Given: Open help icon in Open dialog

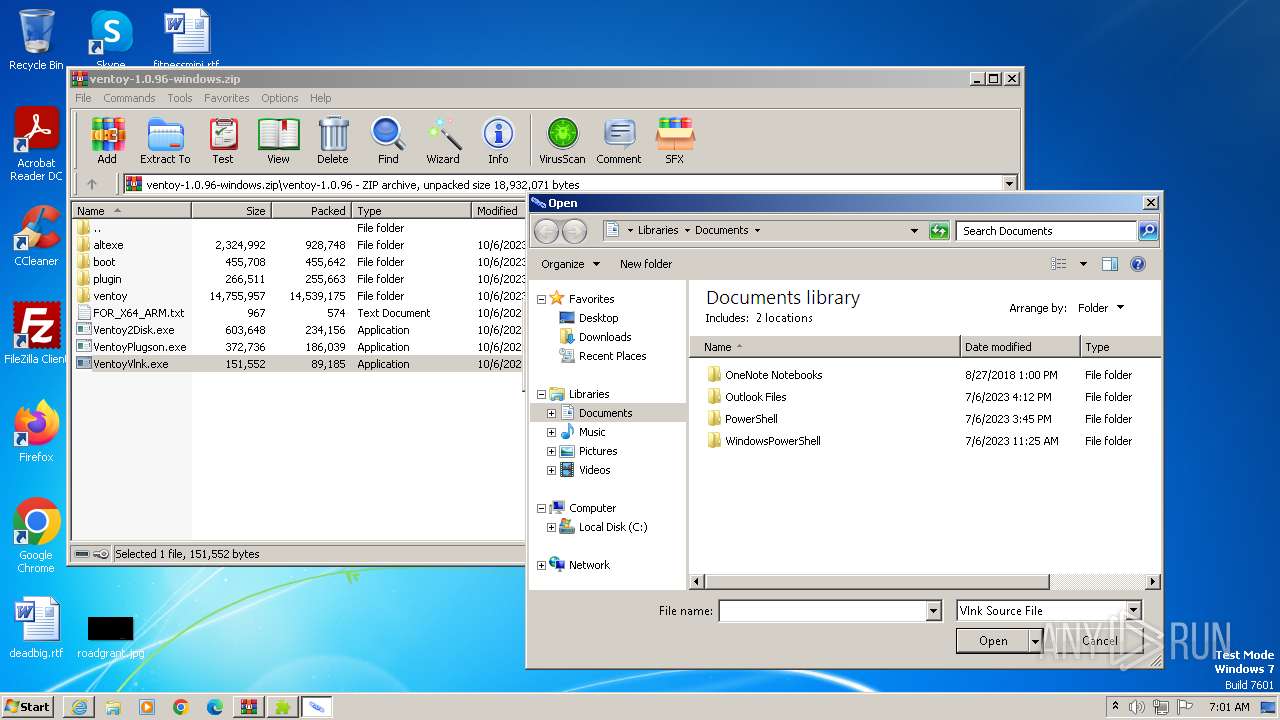Looking at the screenshot, I should click(x=1137, y=264).
